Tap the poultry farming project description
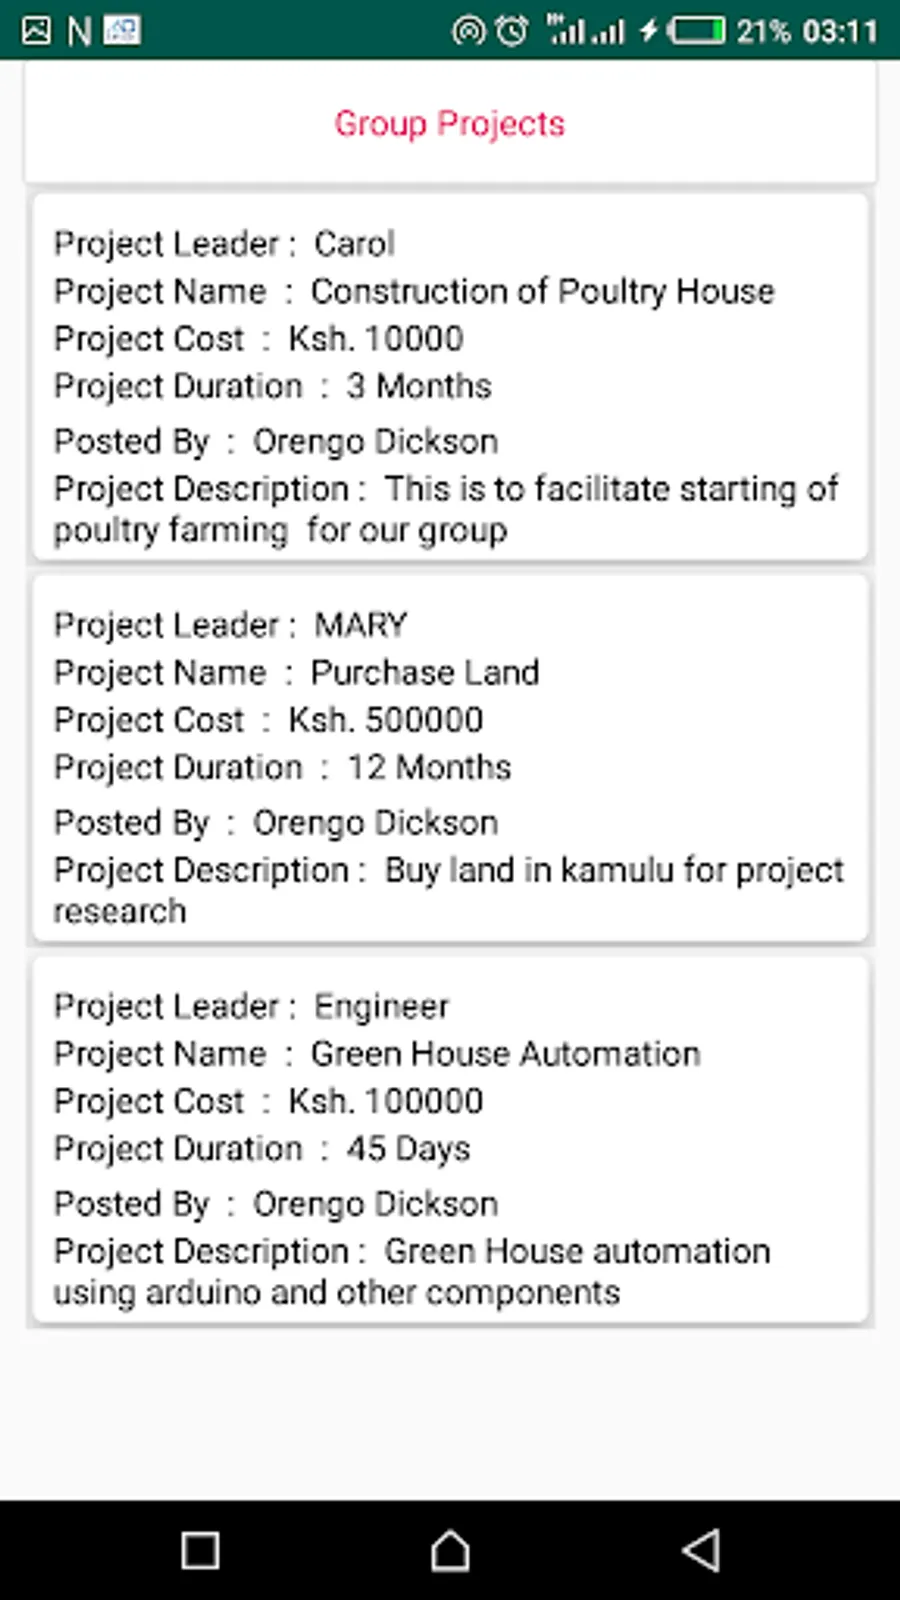 pyautogui.click(x=445, y=509)
